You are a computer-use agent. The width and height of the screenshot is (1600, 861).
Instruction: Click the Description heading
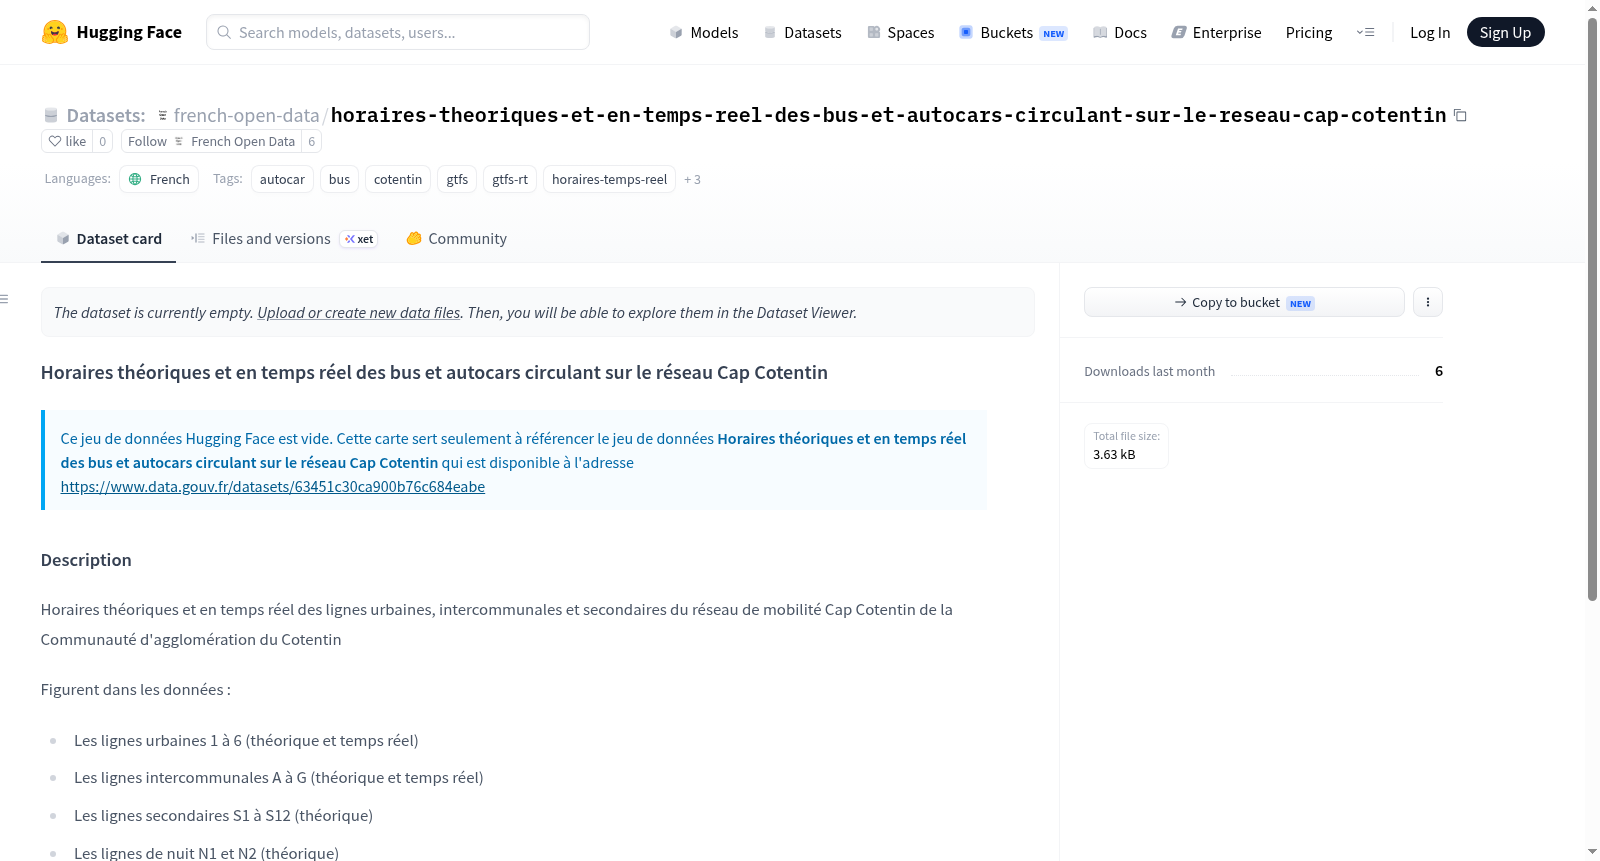pos(86,560)
